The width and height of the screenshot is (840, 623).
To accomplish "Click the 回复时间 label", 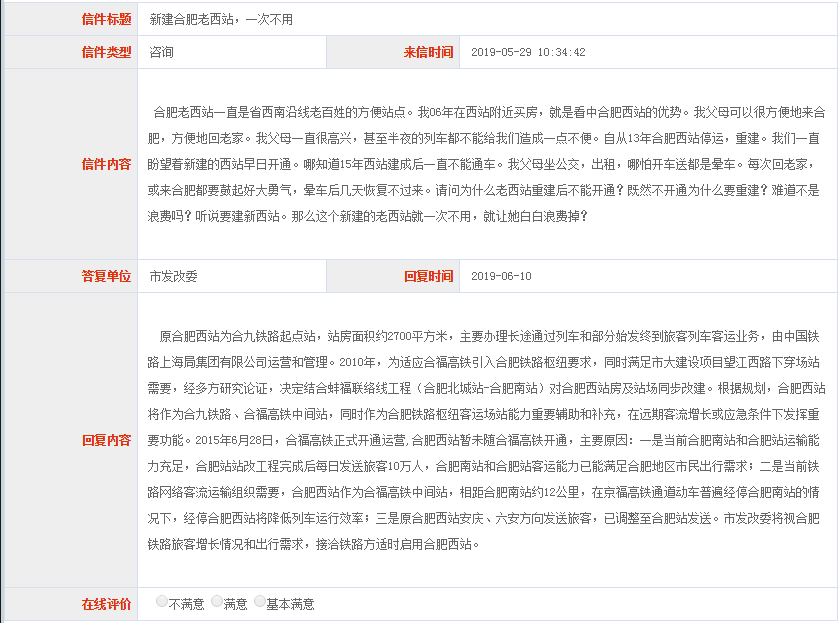I will pos(428,276).
